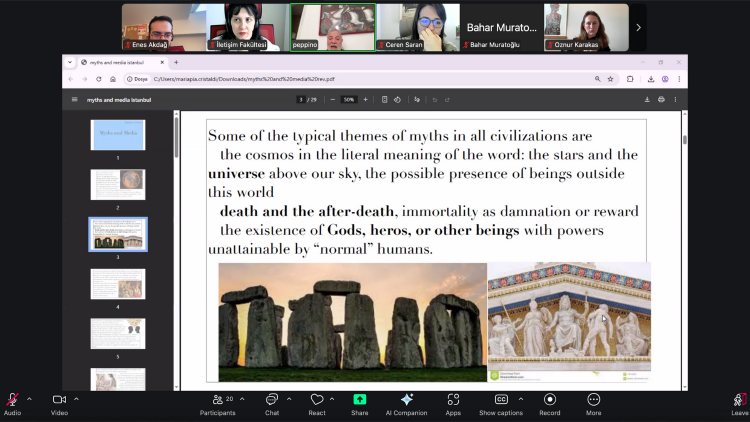This screenshot has height=422, width=750.
Task: Unmute the microphone with the Audio button
Action: pyautogui.click(x=12, y=400)
